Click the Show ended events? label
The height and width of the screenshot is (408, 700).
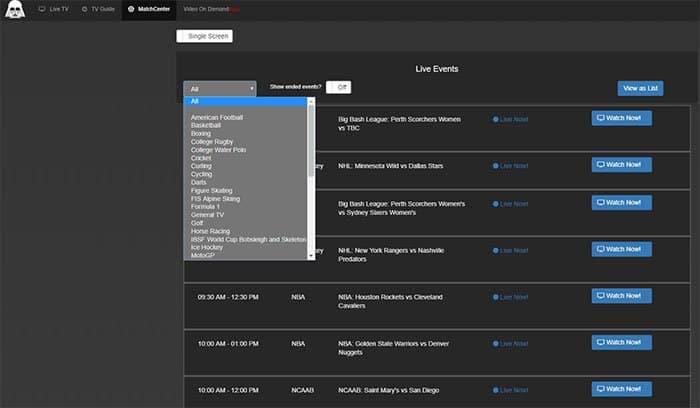click(296, 87)
